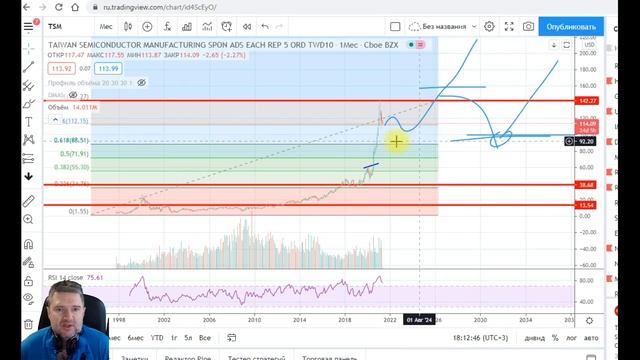This screenshot has width=640, height=360.
Task: Toggle stay in drawing mode
Action: [29, 262]
